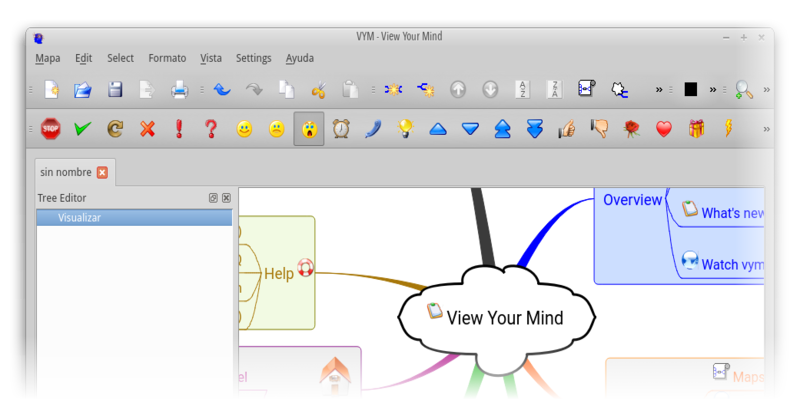Toggle the sad smiley flag
This screenshot has height=400, width=800.
coord(277,129)
